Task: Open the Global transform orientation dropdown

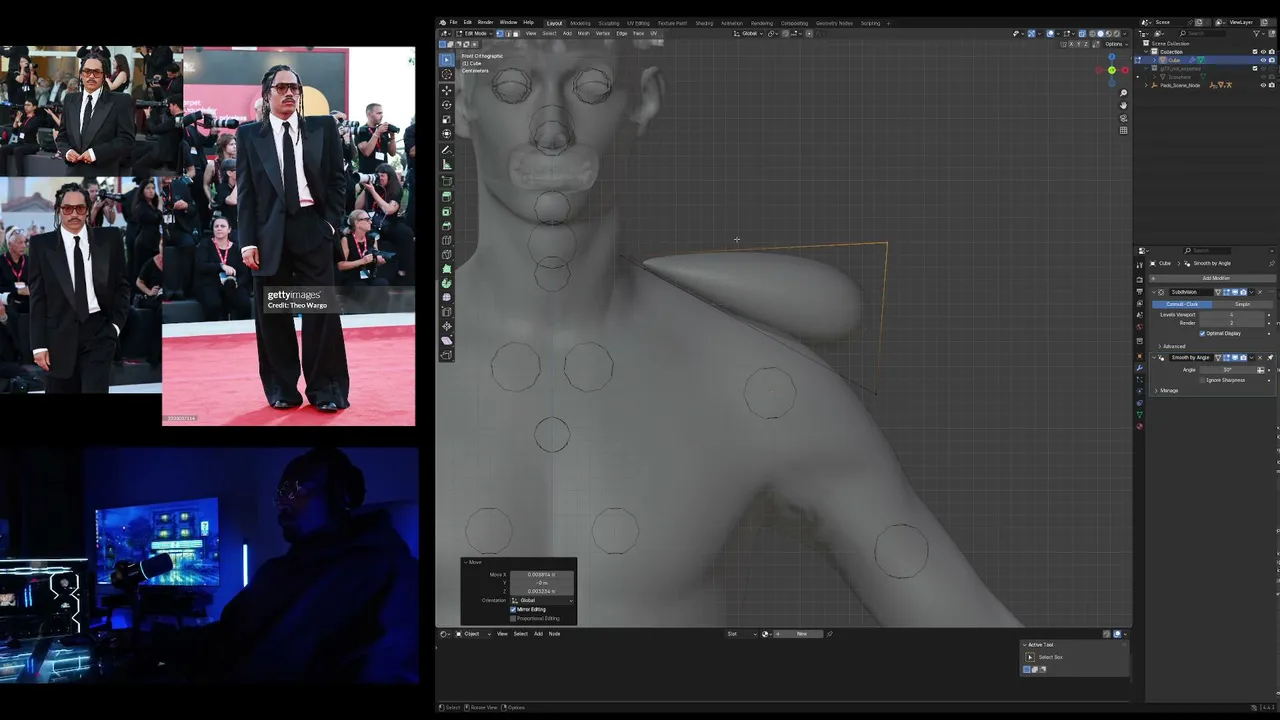Action: pyautogui.click(x=749, y=33)
